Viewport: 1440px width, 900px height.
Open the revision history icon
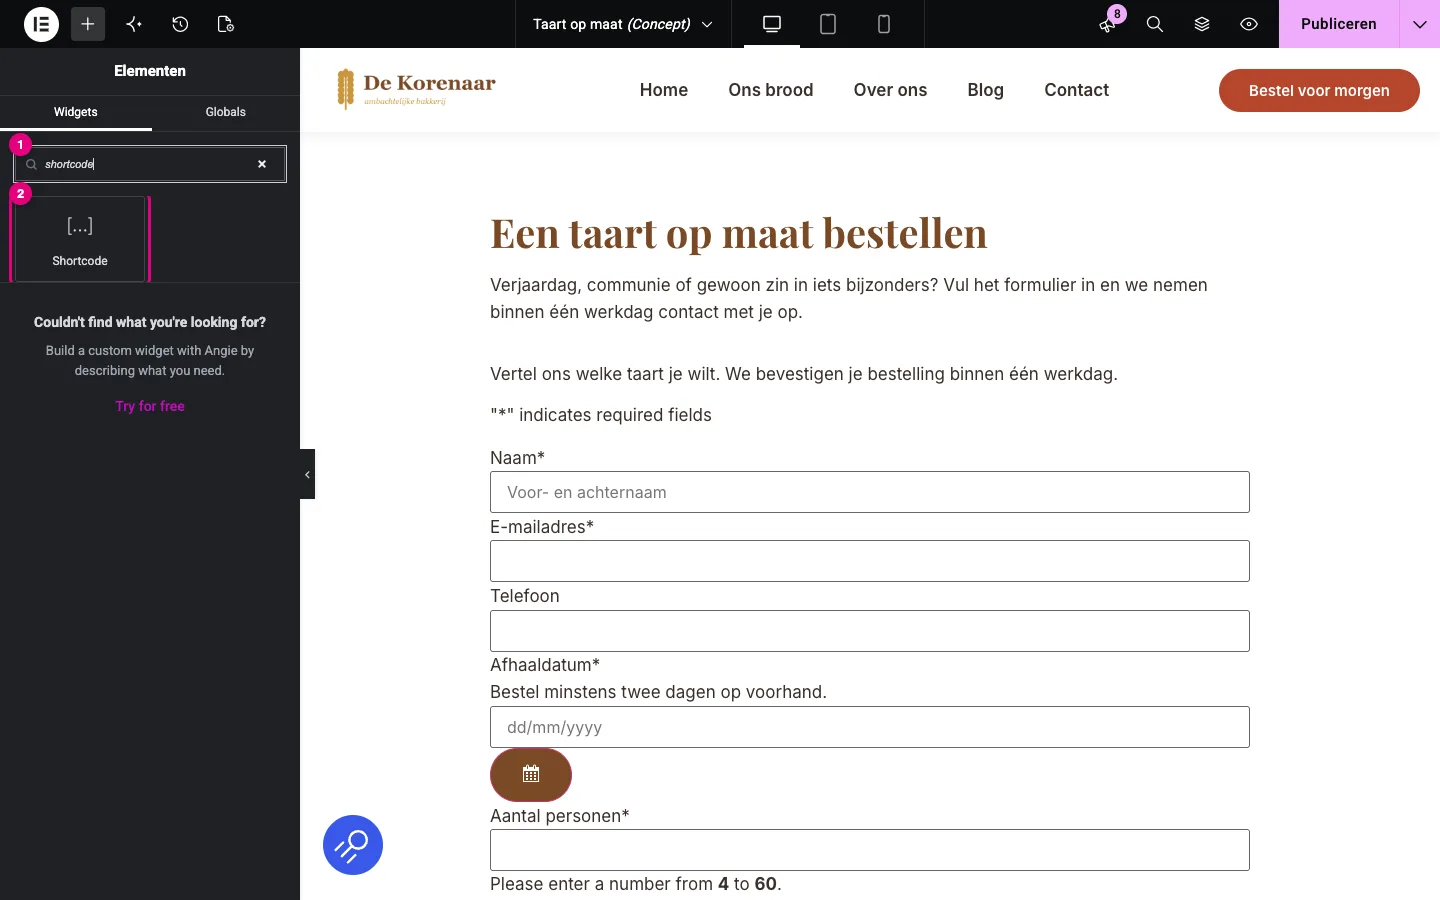tap(180, 24)
